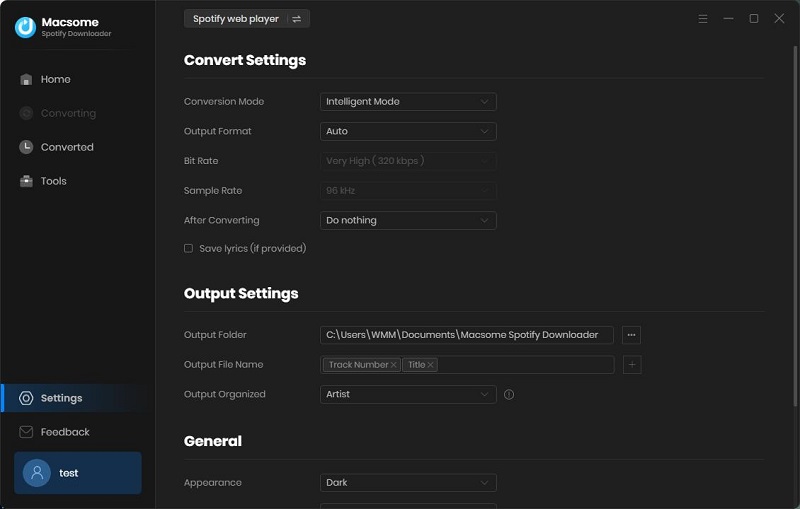This screenshot has width=800, height=509.
Task: Click the Output Folder label
Action: (x=215, y=335)
